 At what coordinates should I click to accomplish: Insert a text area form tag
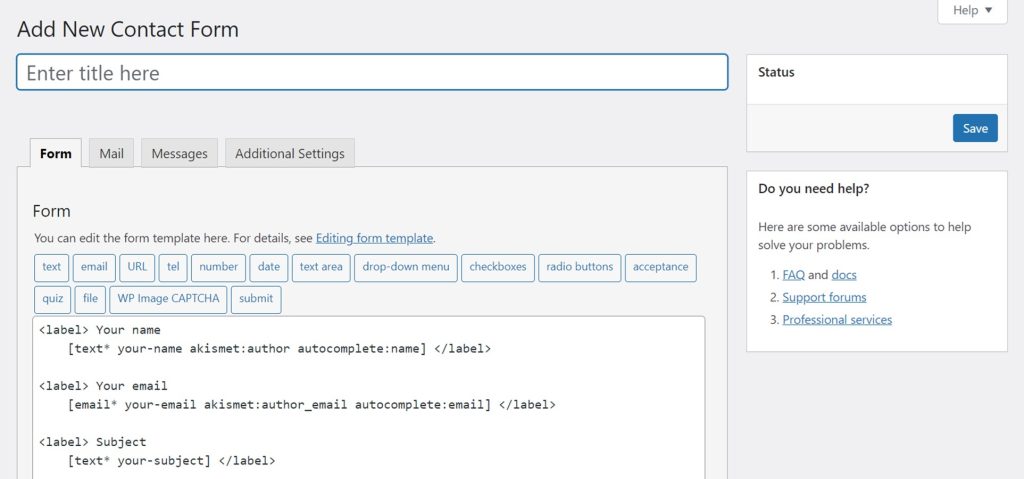(x=321, y=267)
